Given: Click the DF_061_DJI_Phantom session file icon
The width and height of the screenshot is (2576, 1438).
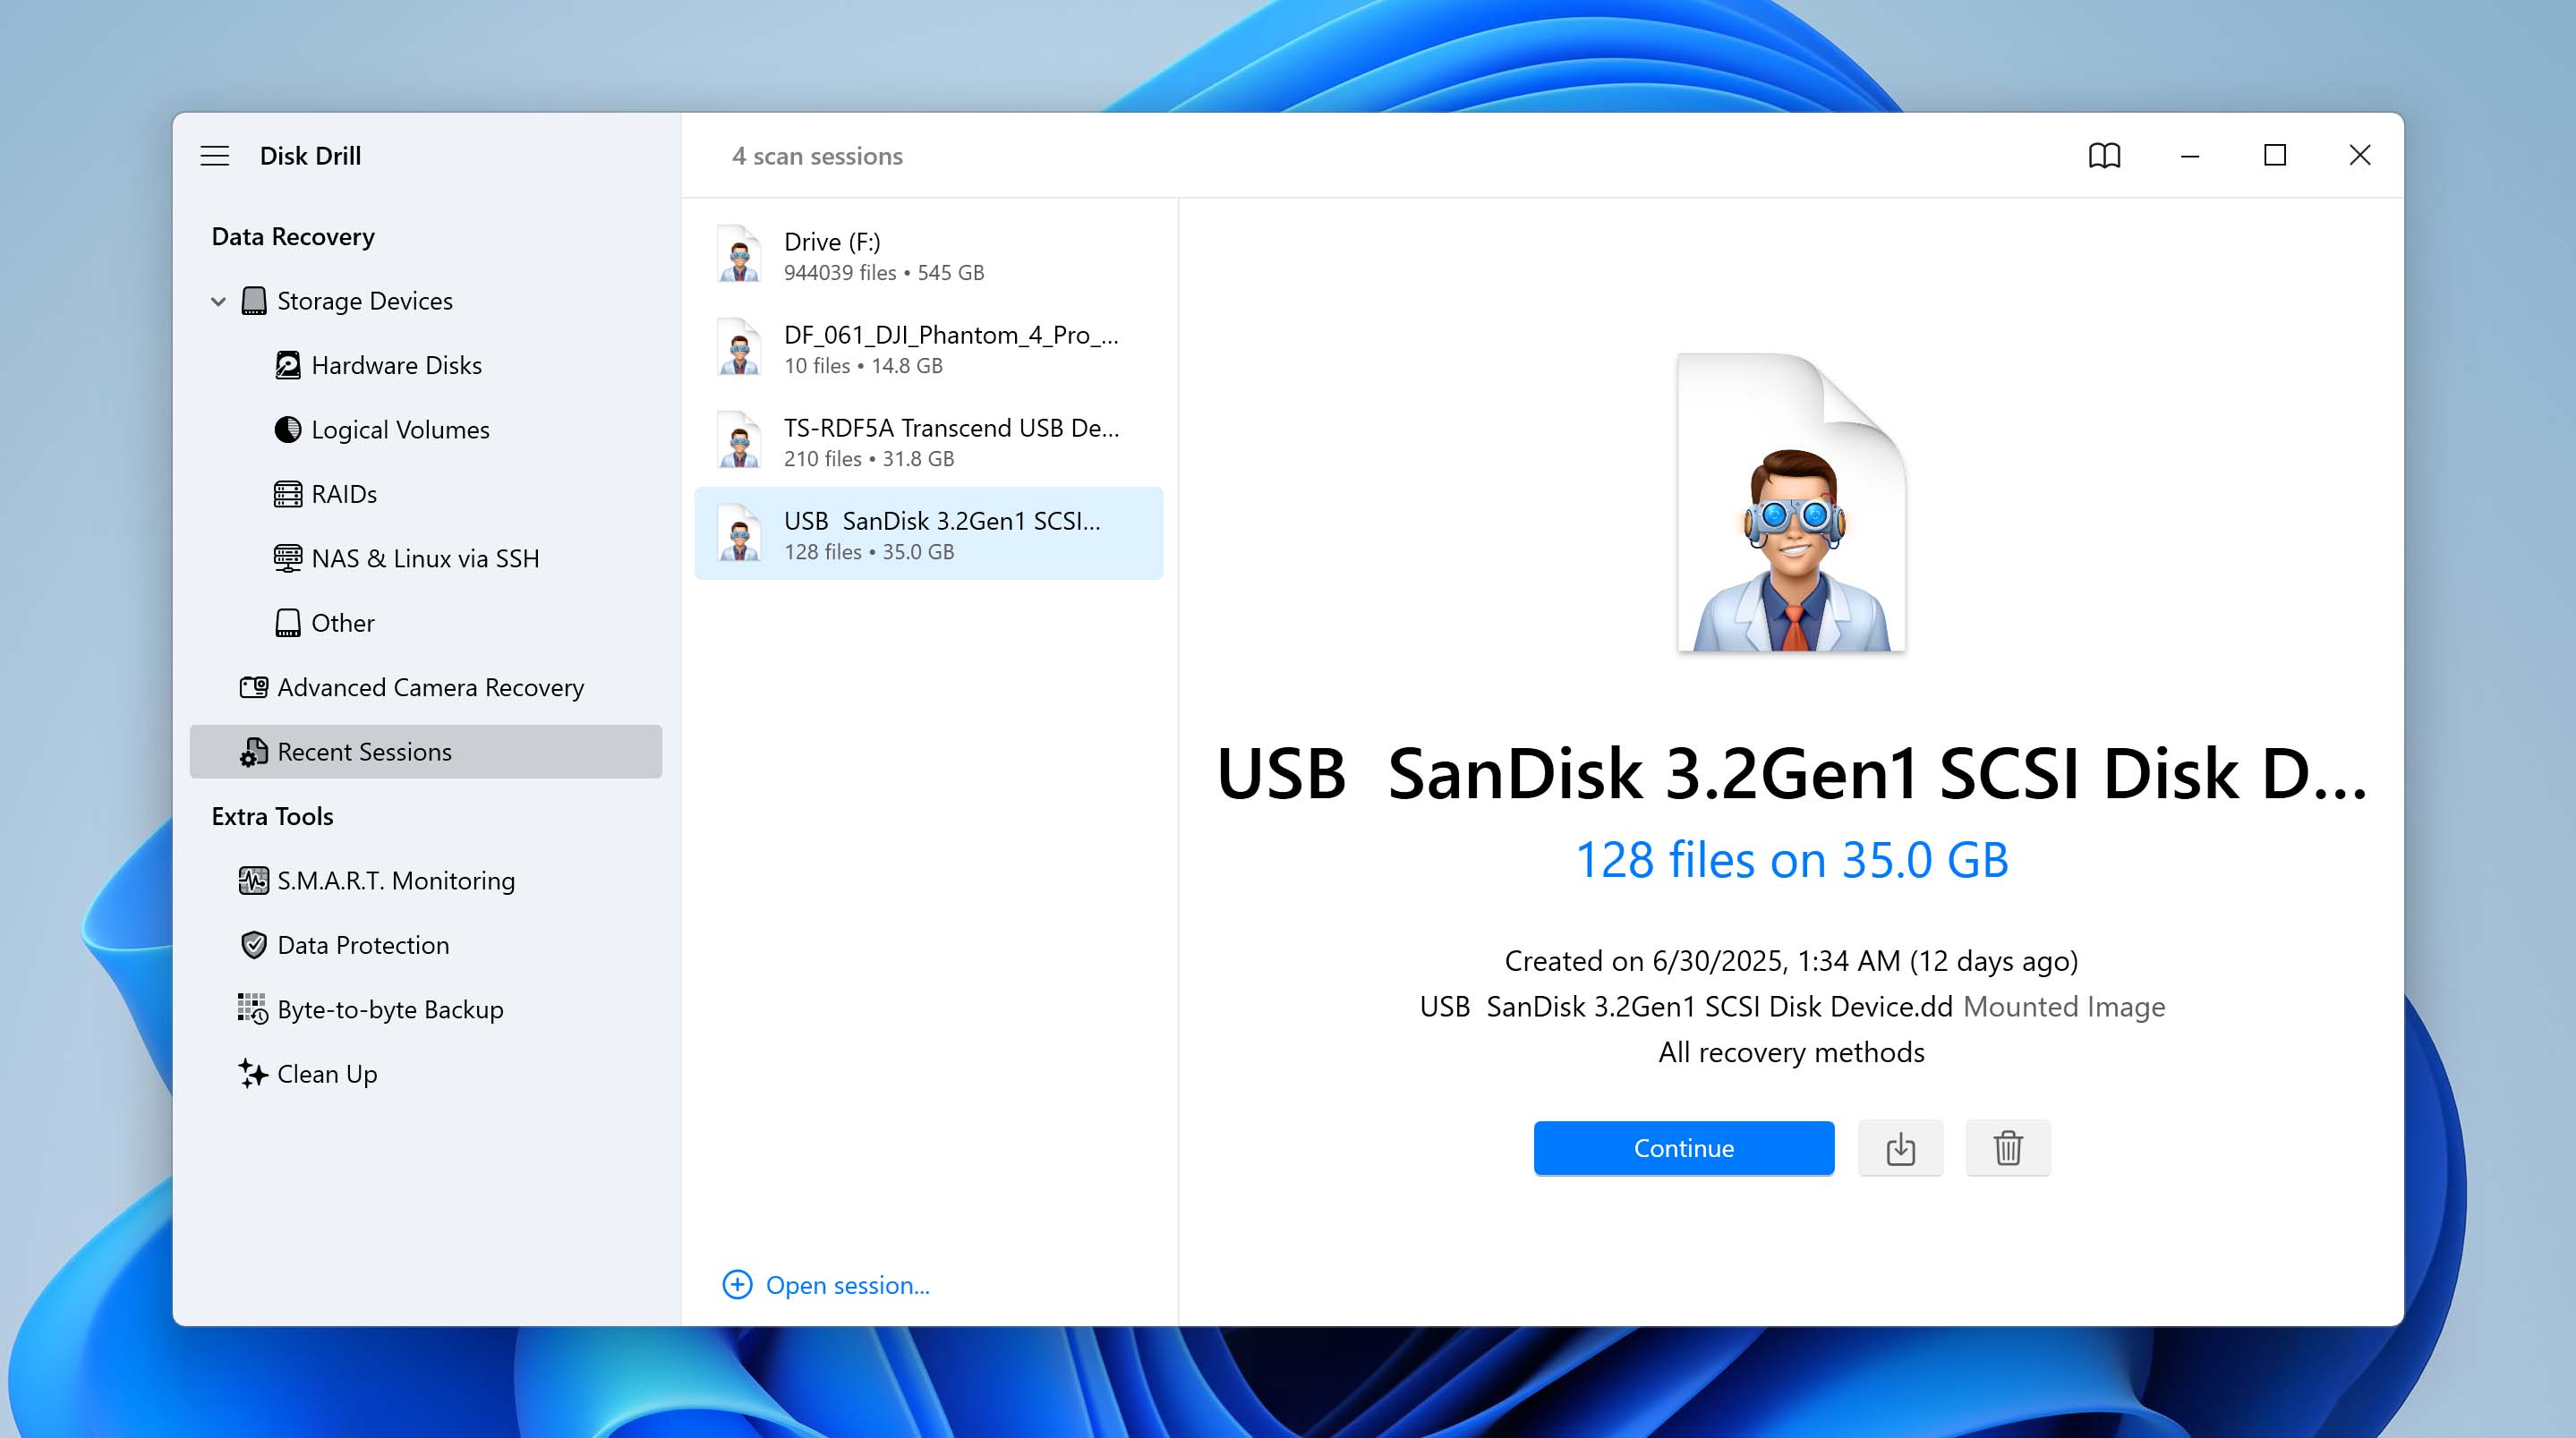Looking at the screenshot, I should (740, 348).
